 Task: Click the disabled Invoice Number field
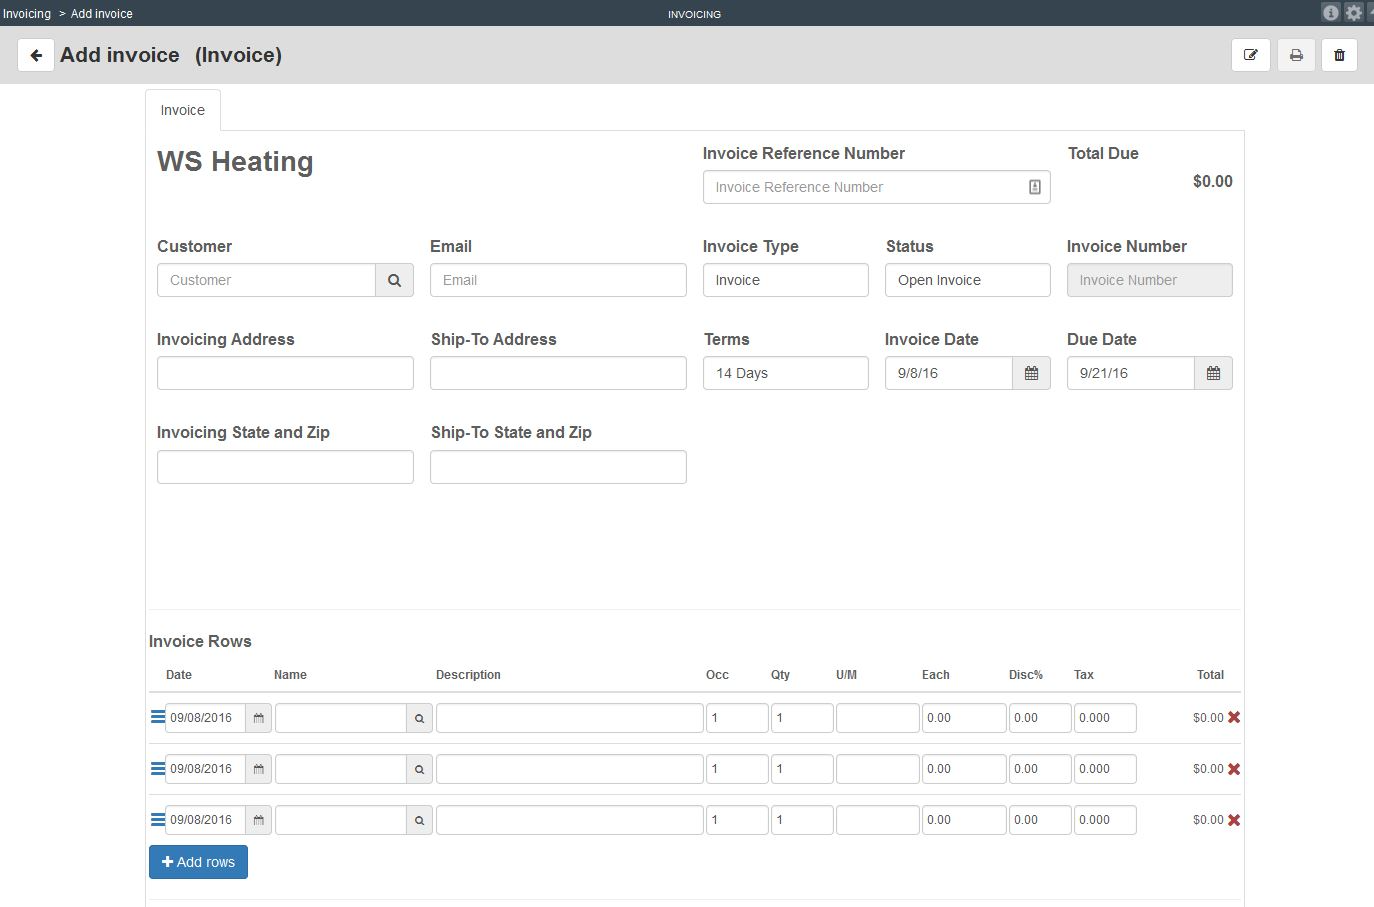[x=1150, y=280]
